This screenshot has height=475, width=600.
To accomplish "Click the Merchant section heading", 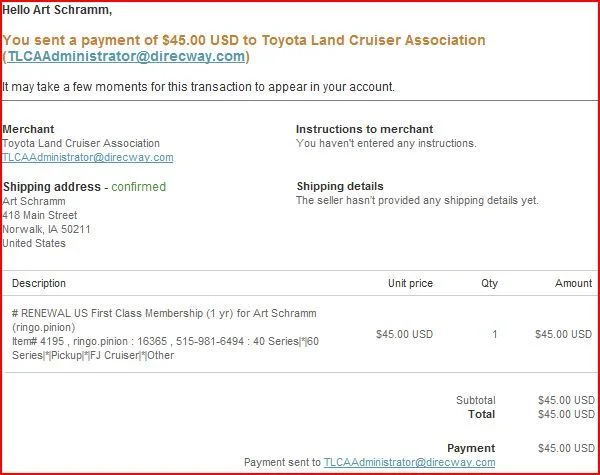I will (x=28, y=129).
